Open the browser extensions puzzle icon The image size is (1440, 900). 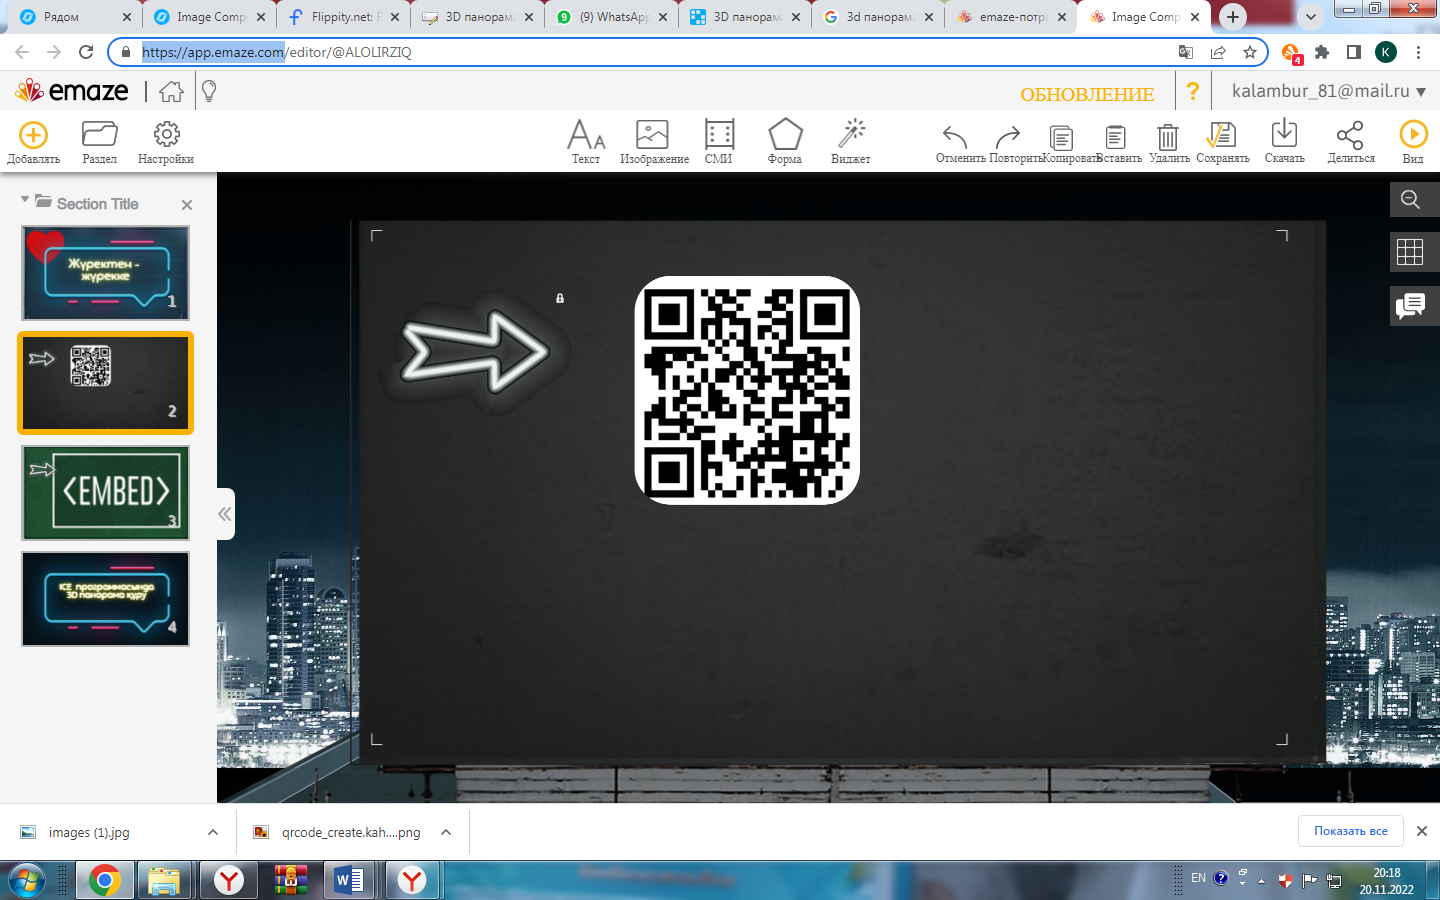point(1322,52)
